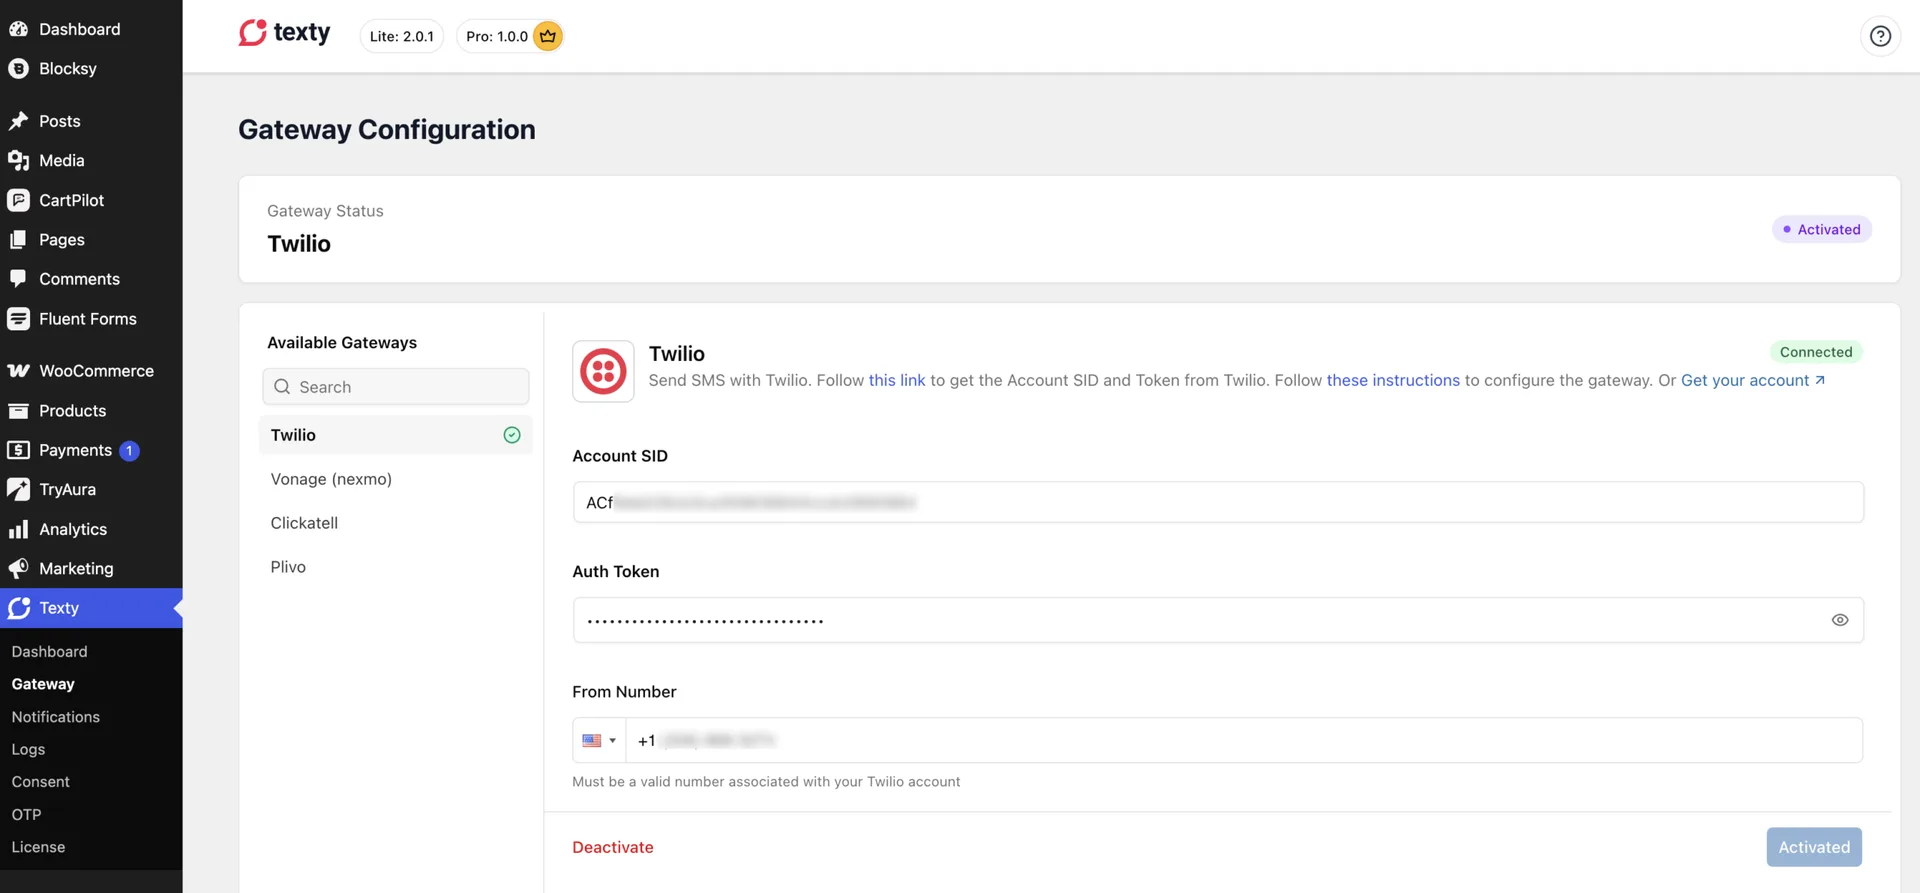
Task: Open 'these instructions' link
Action: point(1393,380)
